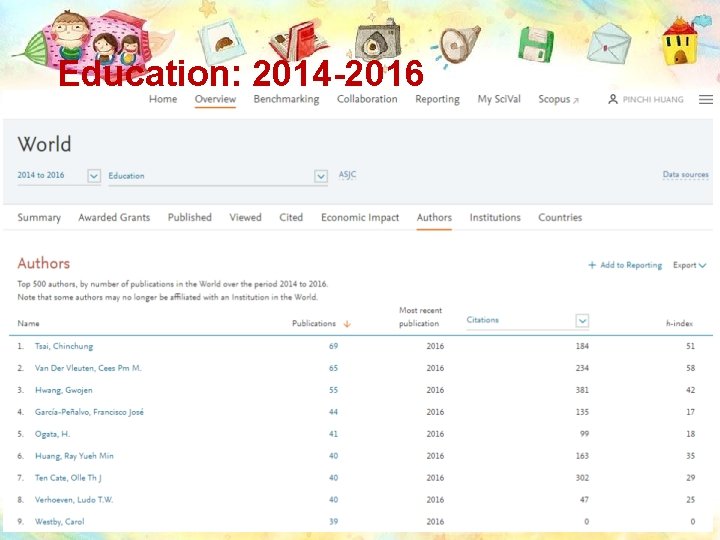Click the h-index column header
The height and width of the screenshot is (540, 720).
pyautogui.click(x=679, y=324)
